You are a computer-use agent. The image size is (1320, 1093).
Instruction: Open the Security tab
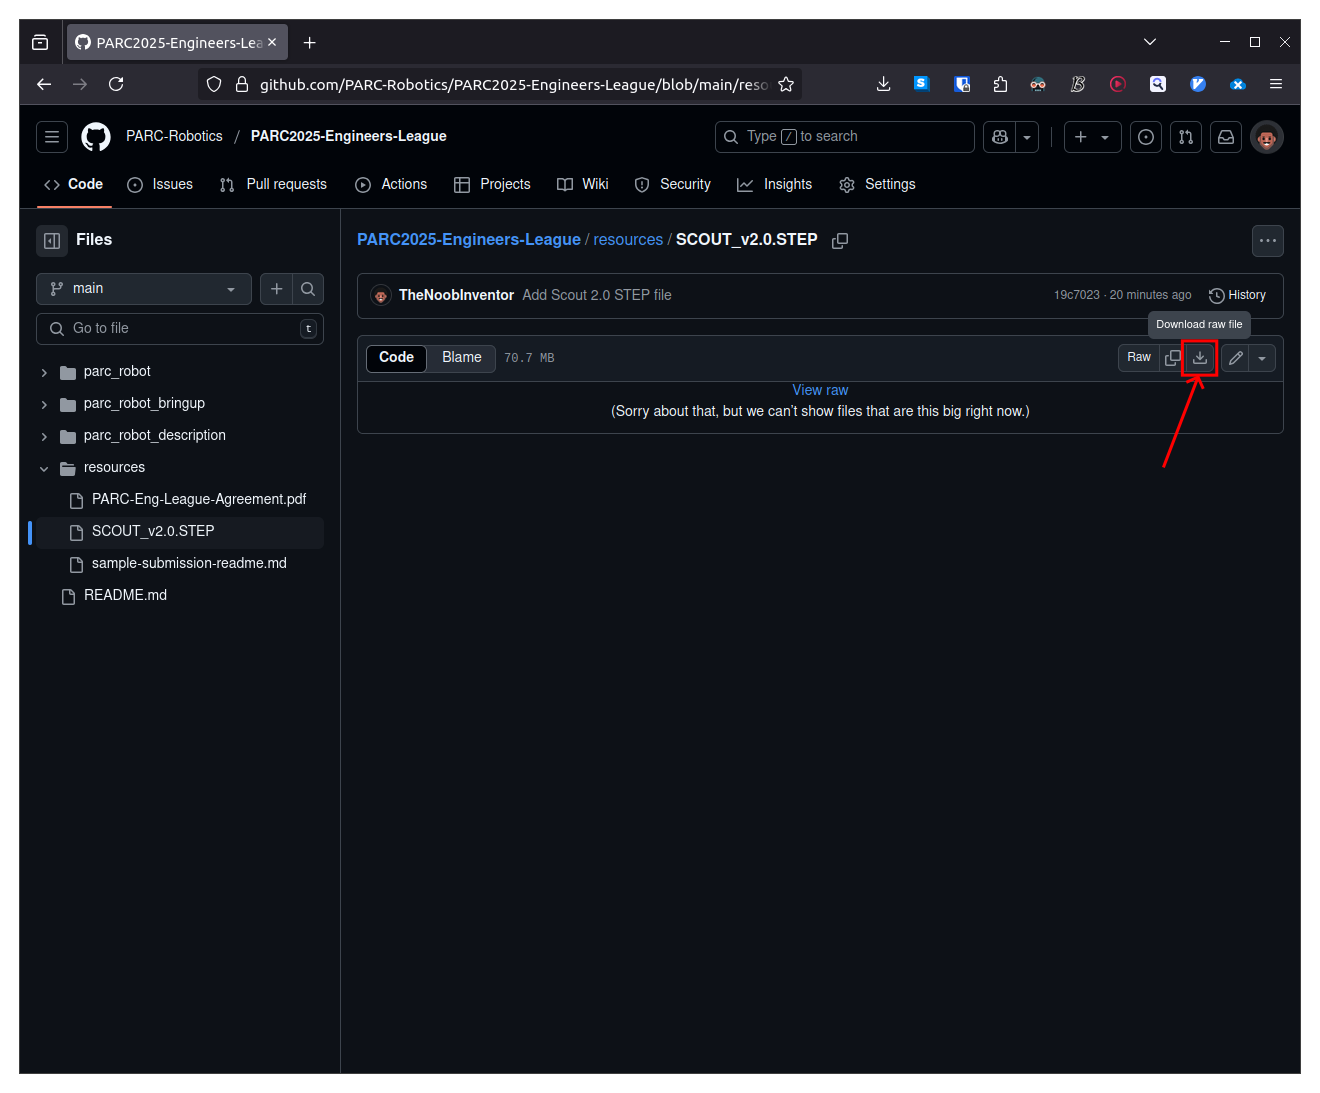(x=673, y=184)
